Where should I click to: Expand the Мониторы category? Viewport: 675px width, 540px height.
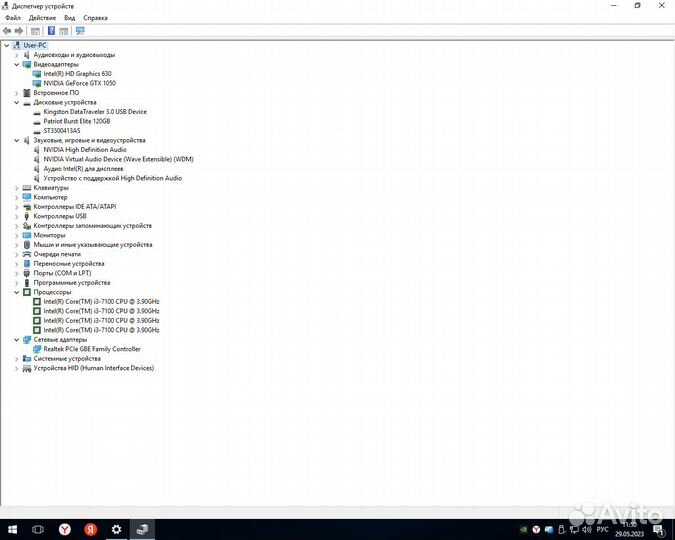[16, 235]
